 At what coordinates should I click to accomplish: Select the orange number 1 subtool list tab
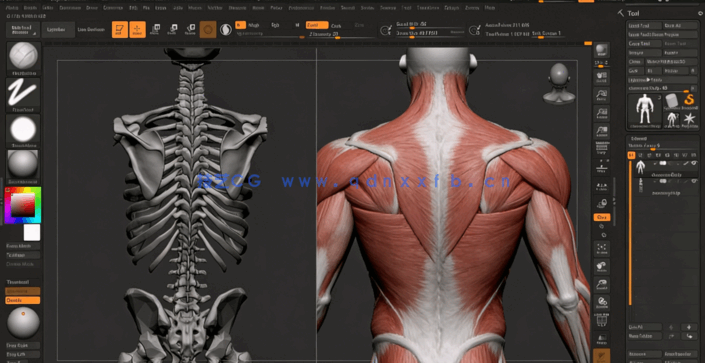tap(631, 155)
